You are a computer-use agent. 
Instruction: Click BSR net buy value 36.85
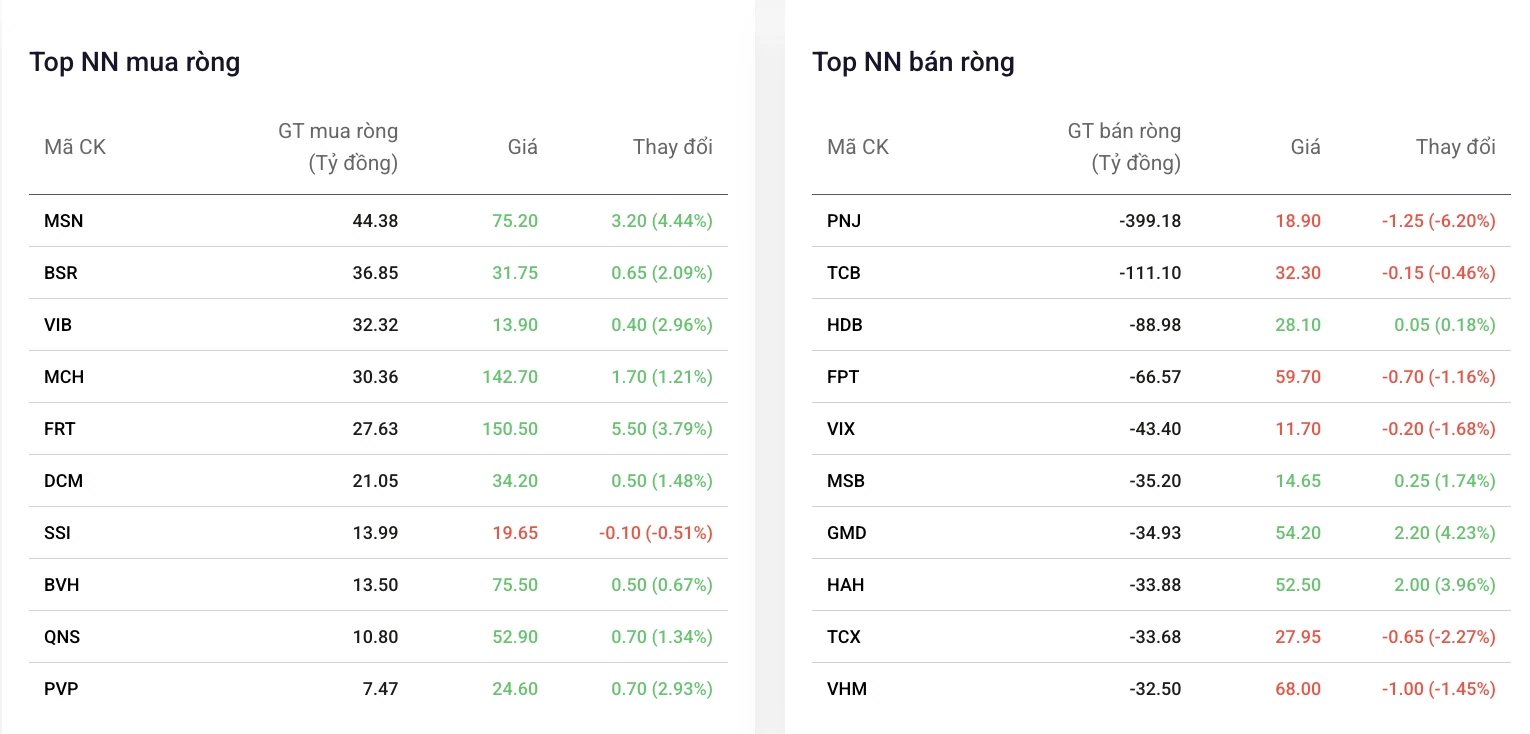[x=375, y=273]
